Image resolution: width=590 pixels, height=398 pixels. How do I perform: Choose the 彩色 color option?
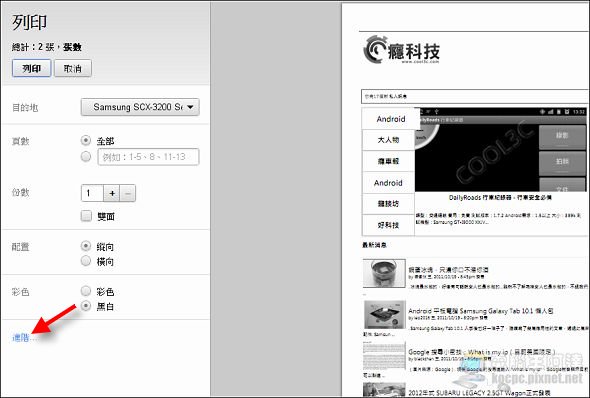(x=86, y=291)
